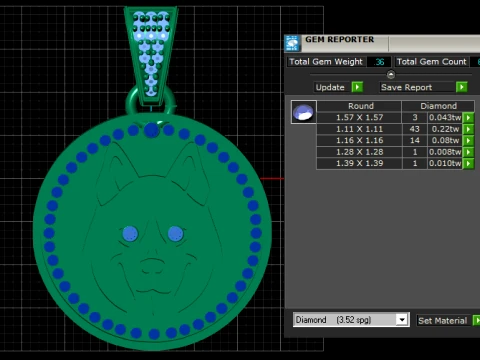Click the count cell showing 14
Screen dimensions: 480x360
[x=415, y=140]
